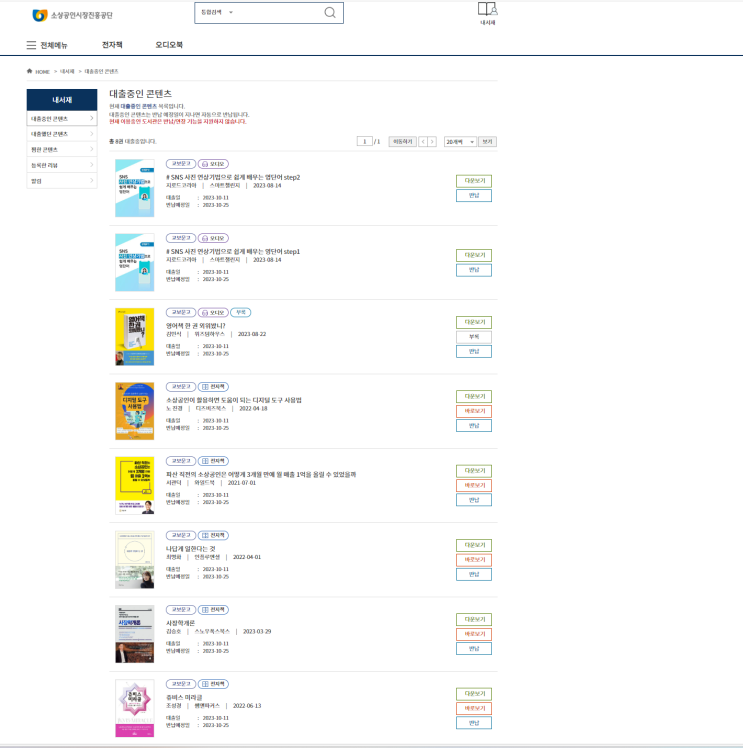Click 전자책 tag on 디지털 도구 사용법 book
Image resolution: width=743 pixels, height=748 pixels.
213,386
